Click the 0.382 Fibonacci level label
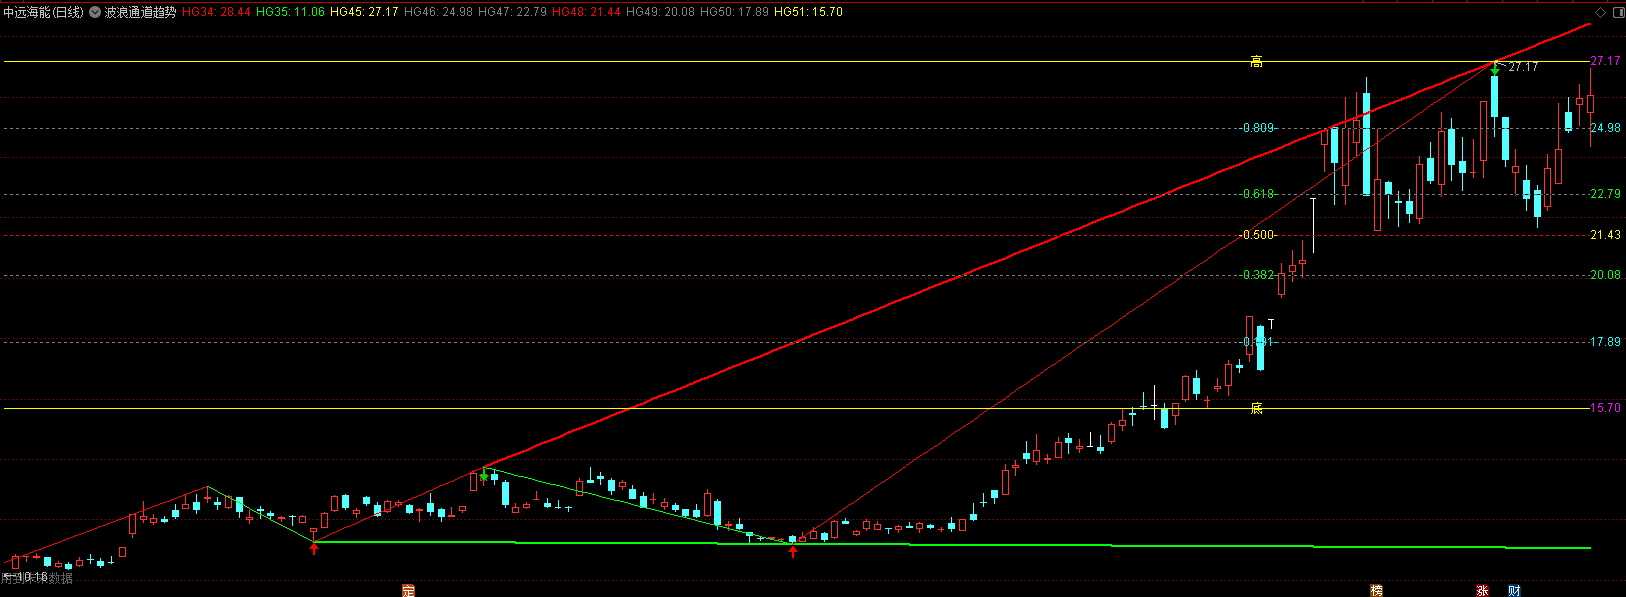Viewport: 1626px width, 597px height. click(x=1258, y=275)
